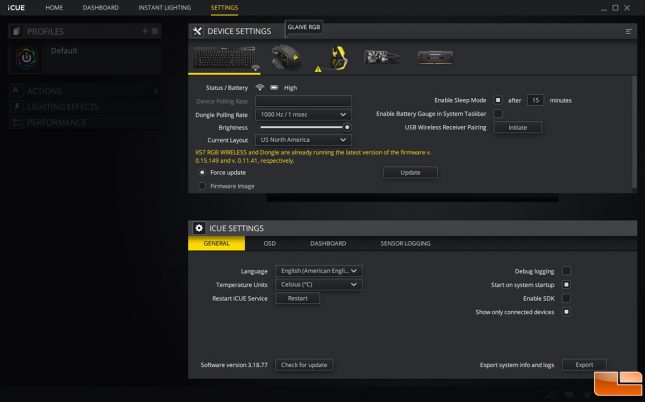
Task: Toggle Enable Sleep Mode checkbox
Action: 498,100
